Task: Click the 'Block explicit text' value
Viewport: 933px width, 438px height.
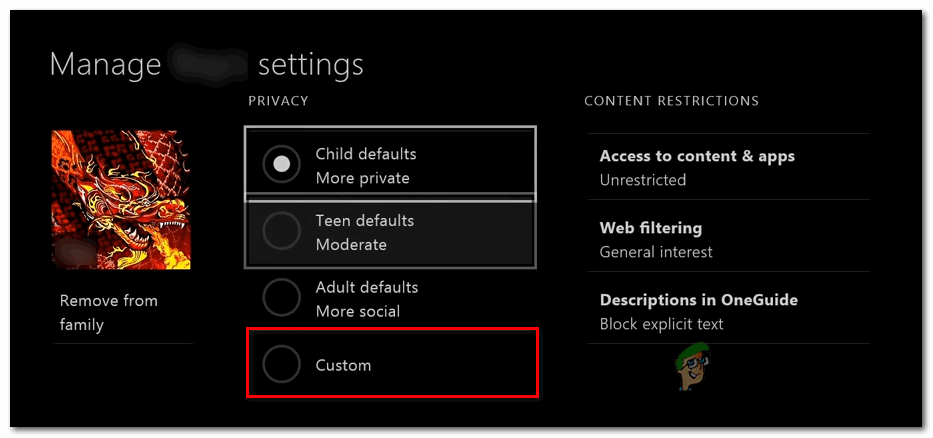Action: (661, 324)
